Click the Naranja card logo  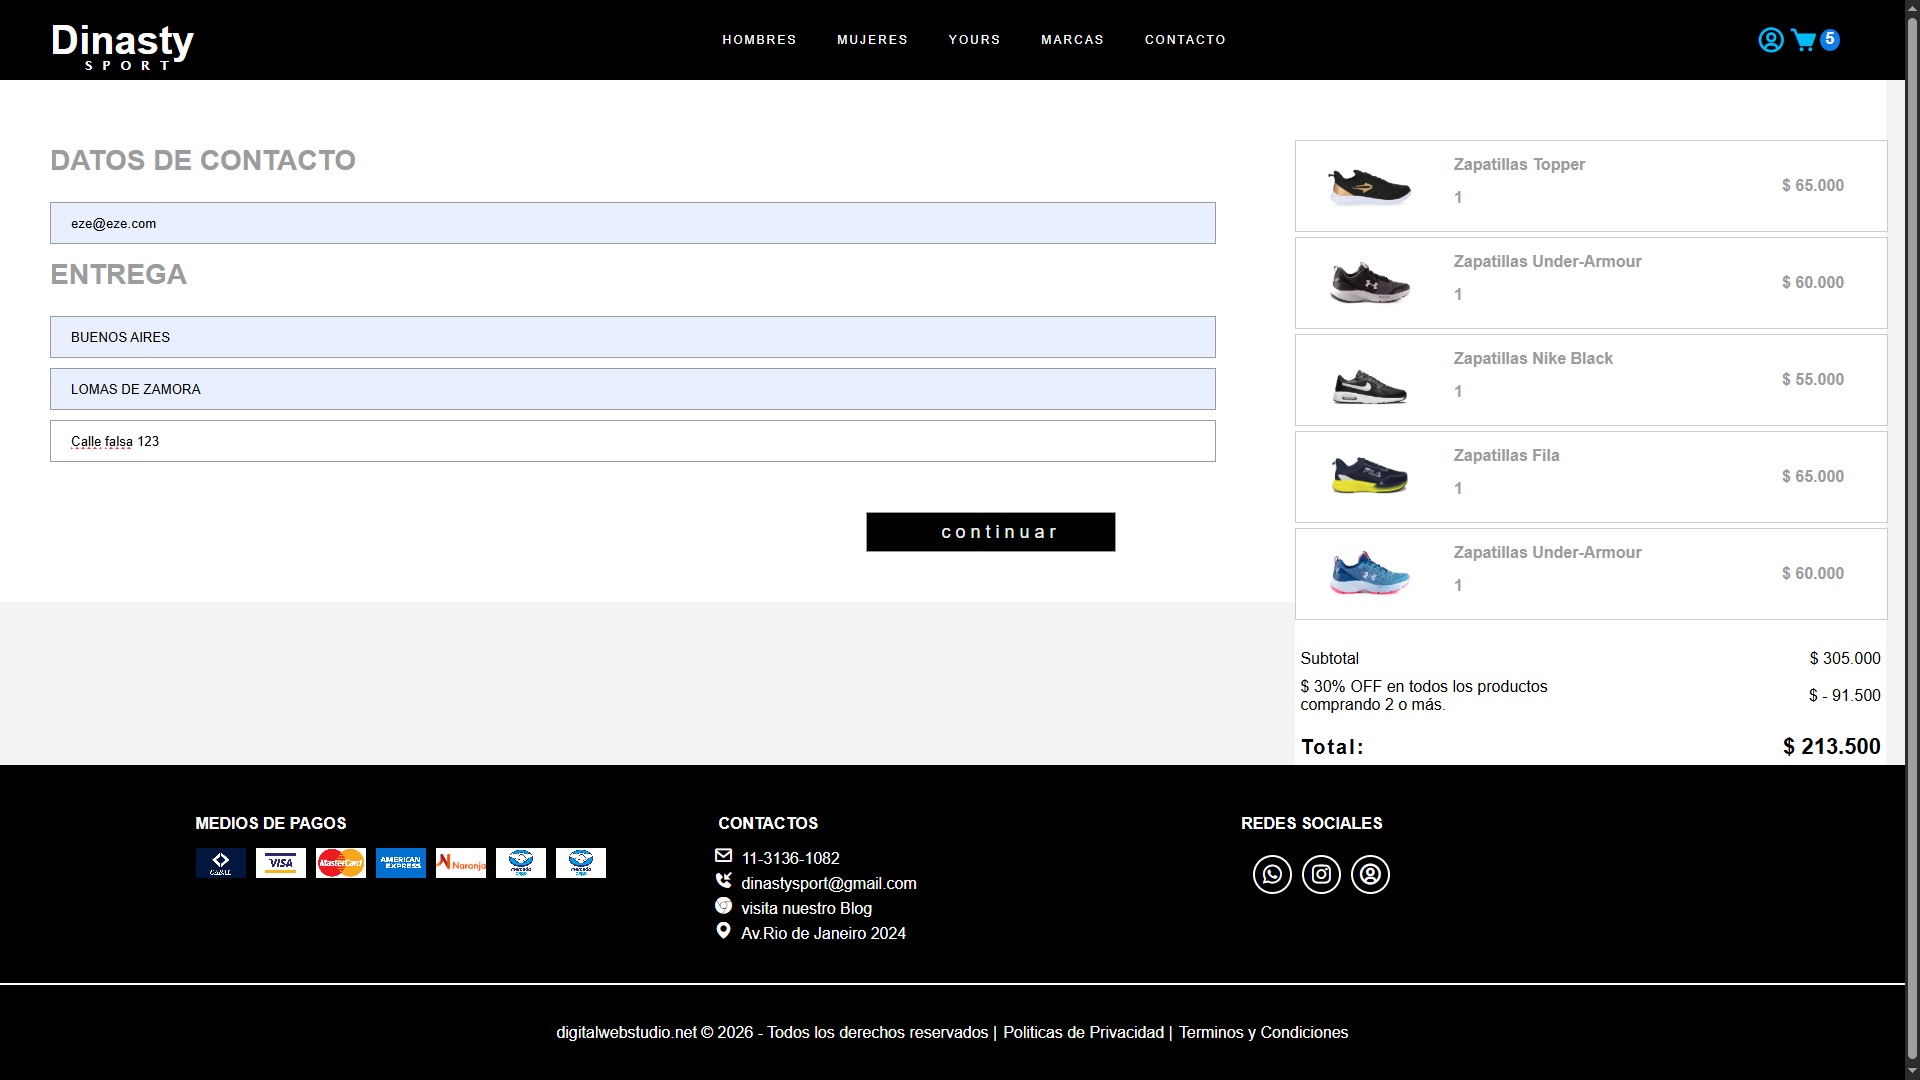[x=461, y=863]
